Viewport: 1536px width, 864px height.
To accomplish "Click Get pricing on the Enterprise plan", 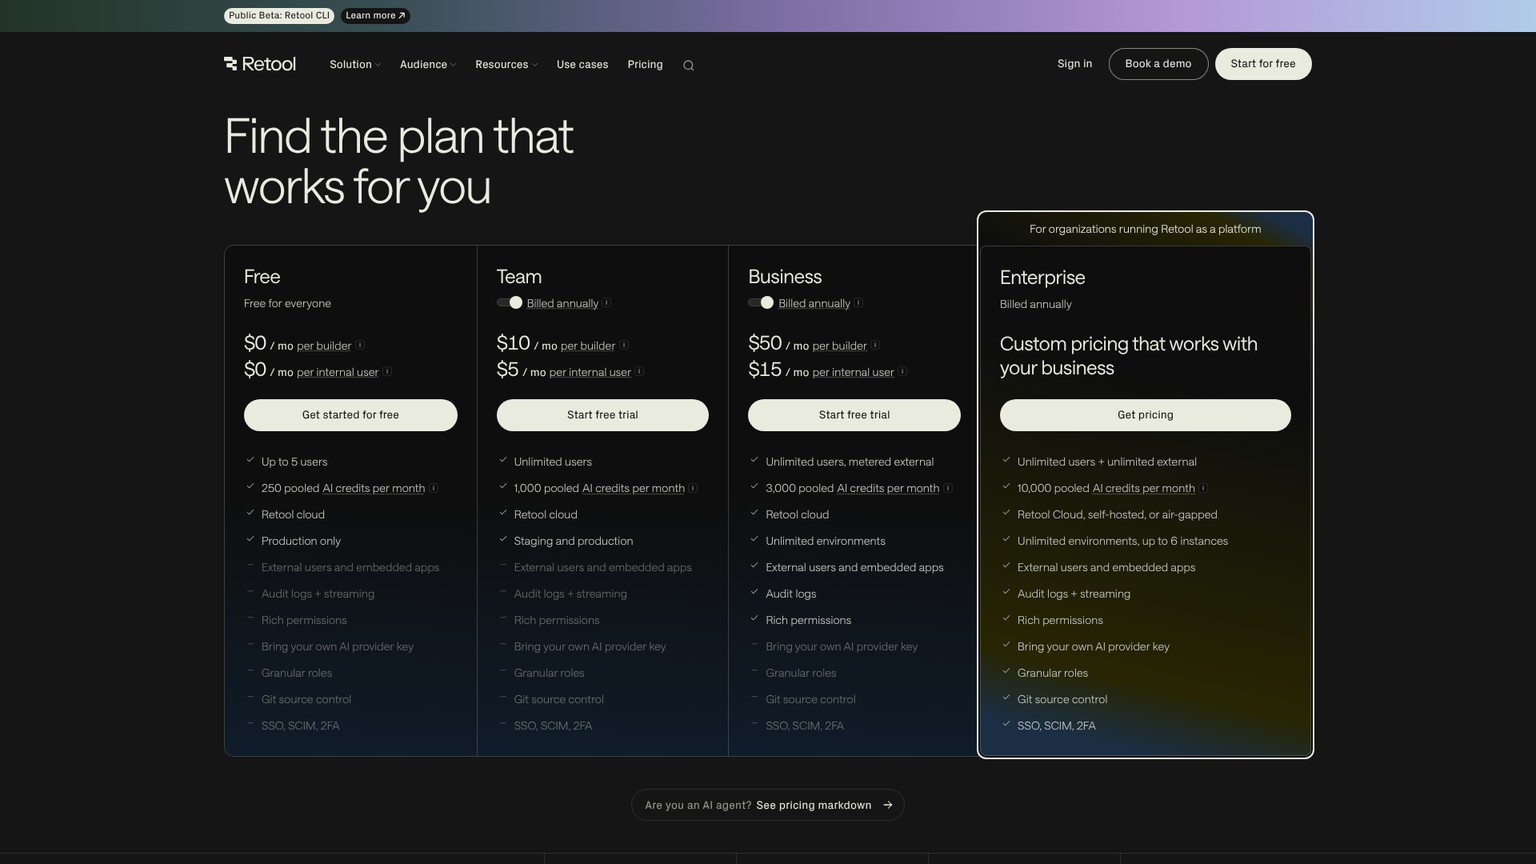I will (1145, 415).
